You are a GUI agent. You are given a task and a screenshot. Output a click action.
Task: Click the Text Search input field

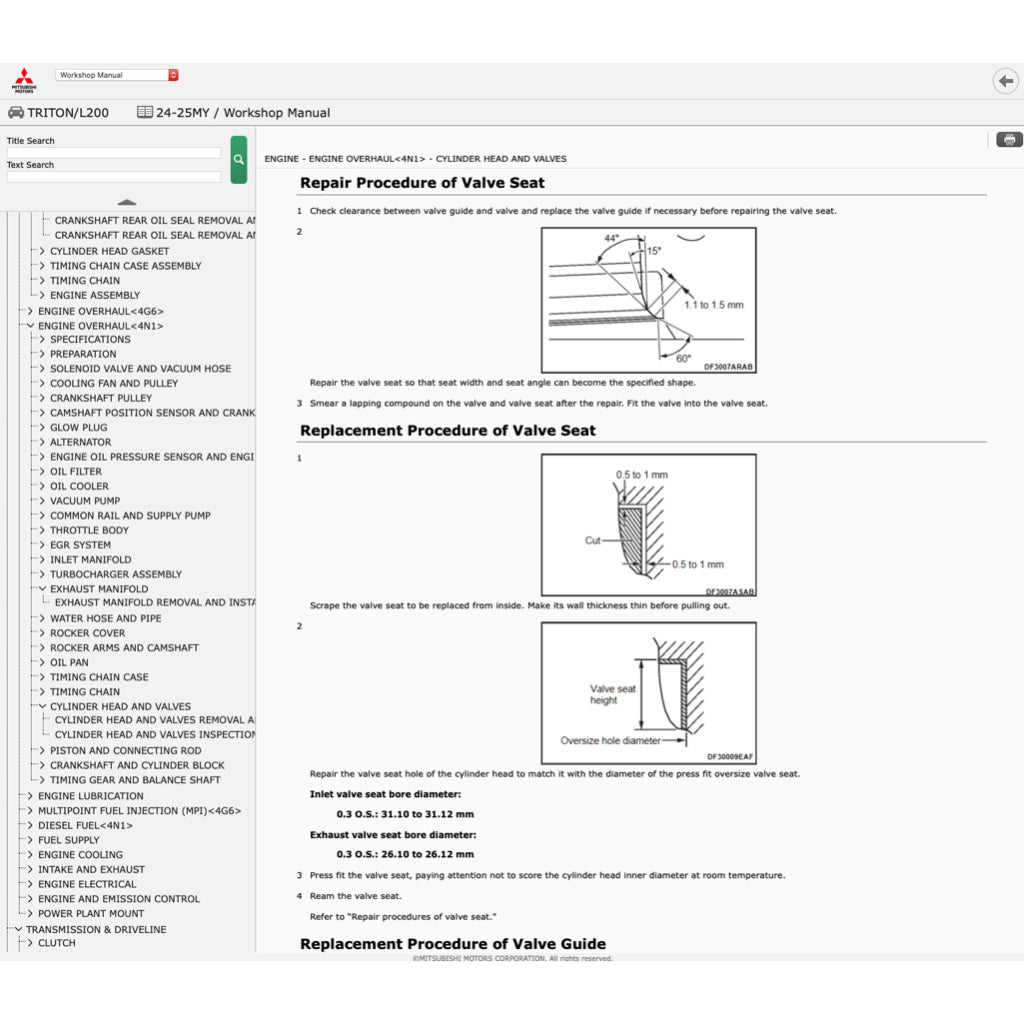tap(113, 177)
